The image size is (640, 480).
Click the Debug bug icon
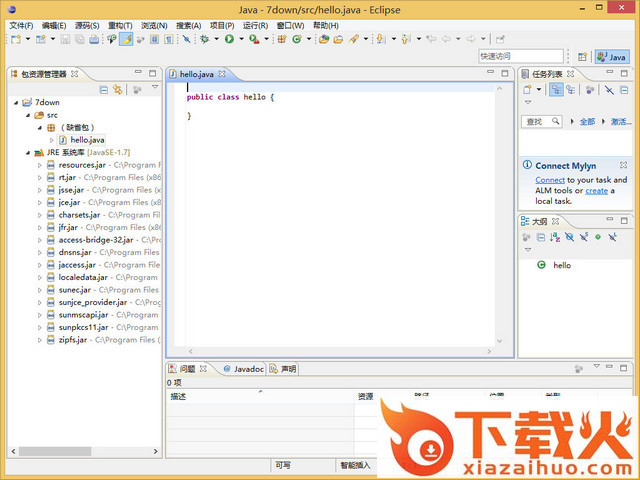pos(205,39)
